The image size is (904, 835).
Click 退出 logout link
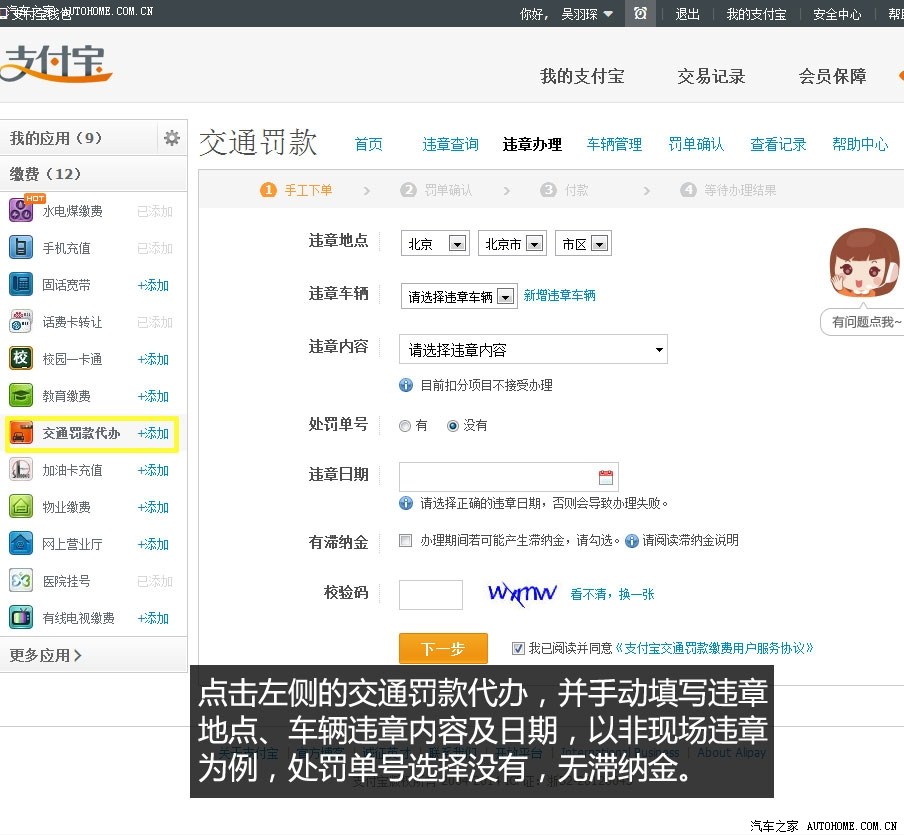[687, 14]
